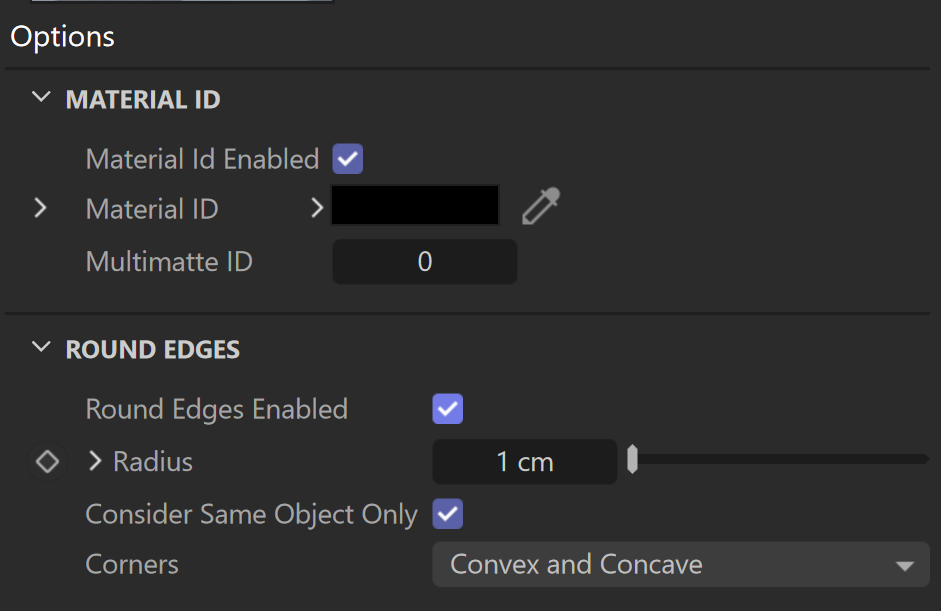Expand the Material ID row arrow
Screen dimensions: 941x611
tap(40, 208)
